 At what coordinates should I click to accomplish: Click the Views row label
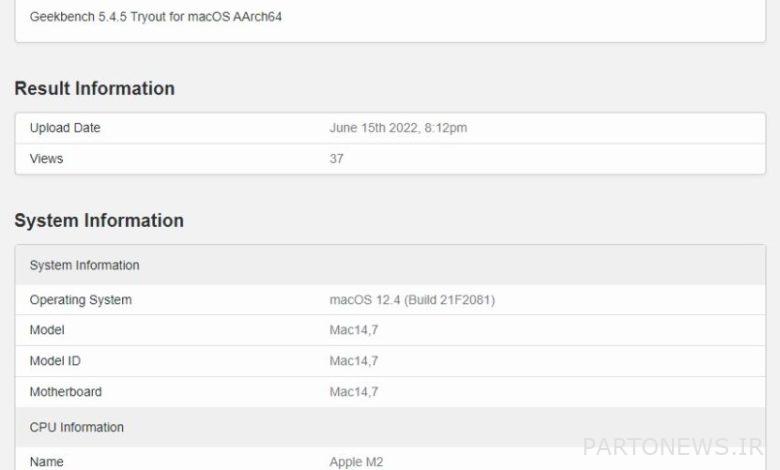pyautogui.click(x=46, y=159)
